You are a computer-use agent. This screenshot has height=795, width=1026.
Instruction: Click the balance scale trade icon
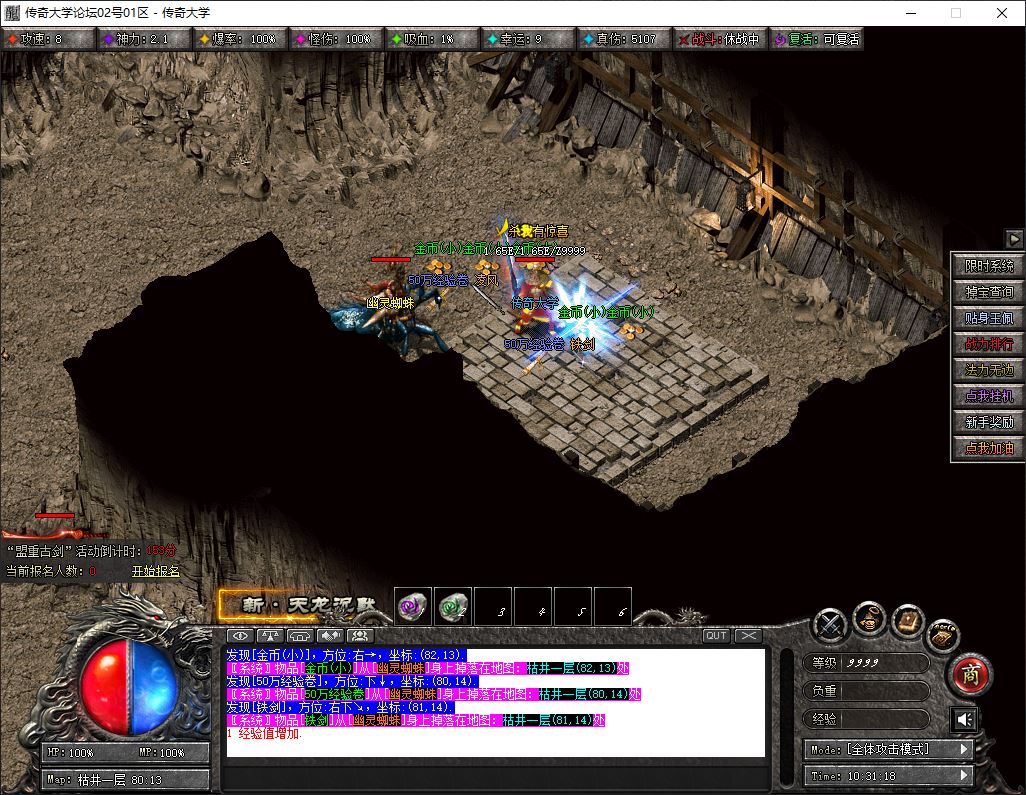point(270,635)
